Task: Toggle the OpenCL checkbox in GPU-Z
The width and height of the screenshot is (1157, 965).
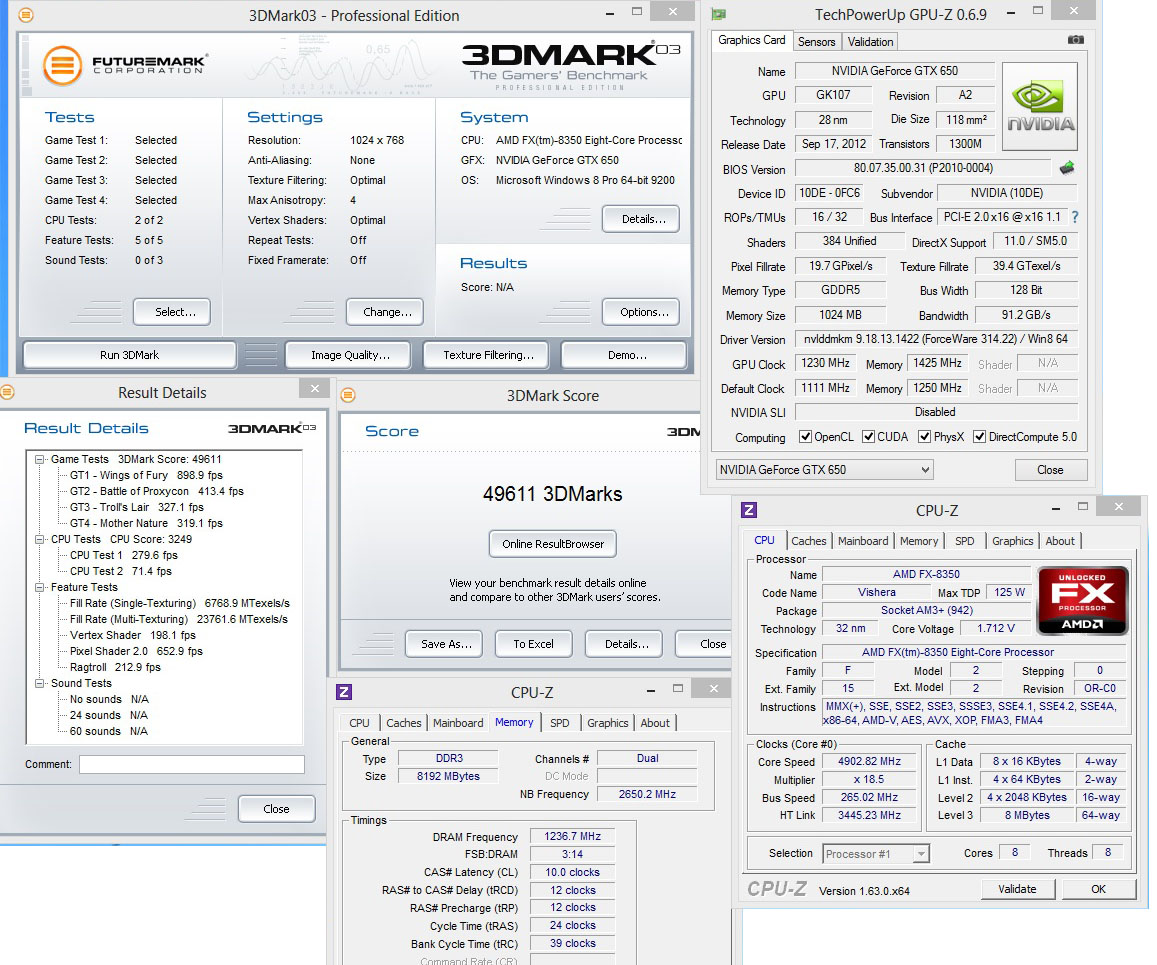Action: tap(805, 437)
